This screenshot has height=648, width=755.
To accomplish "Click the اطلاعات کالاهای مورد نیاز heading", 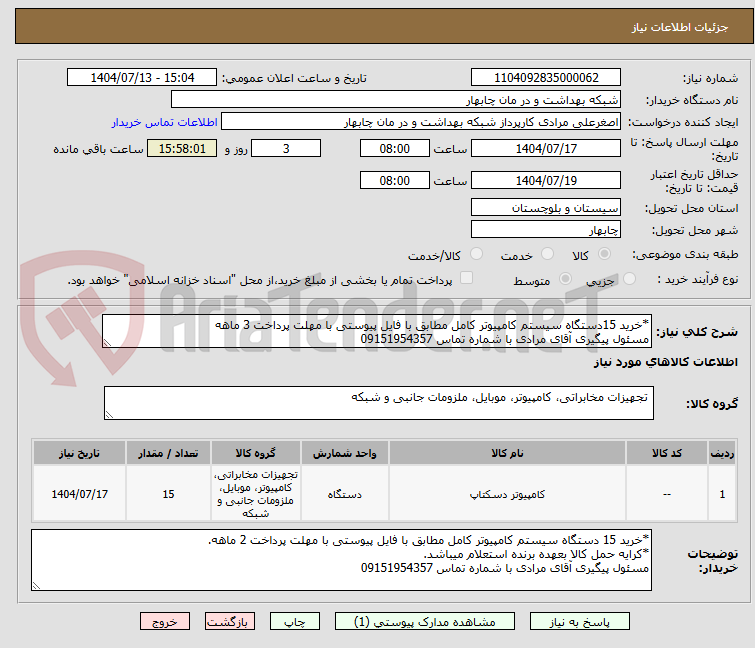I will tap(665, 362).
